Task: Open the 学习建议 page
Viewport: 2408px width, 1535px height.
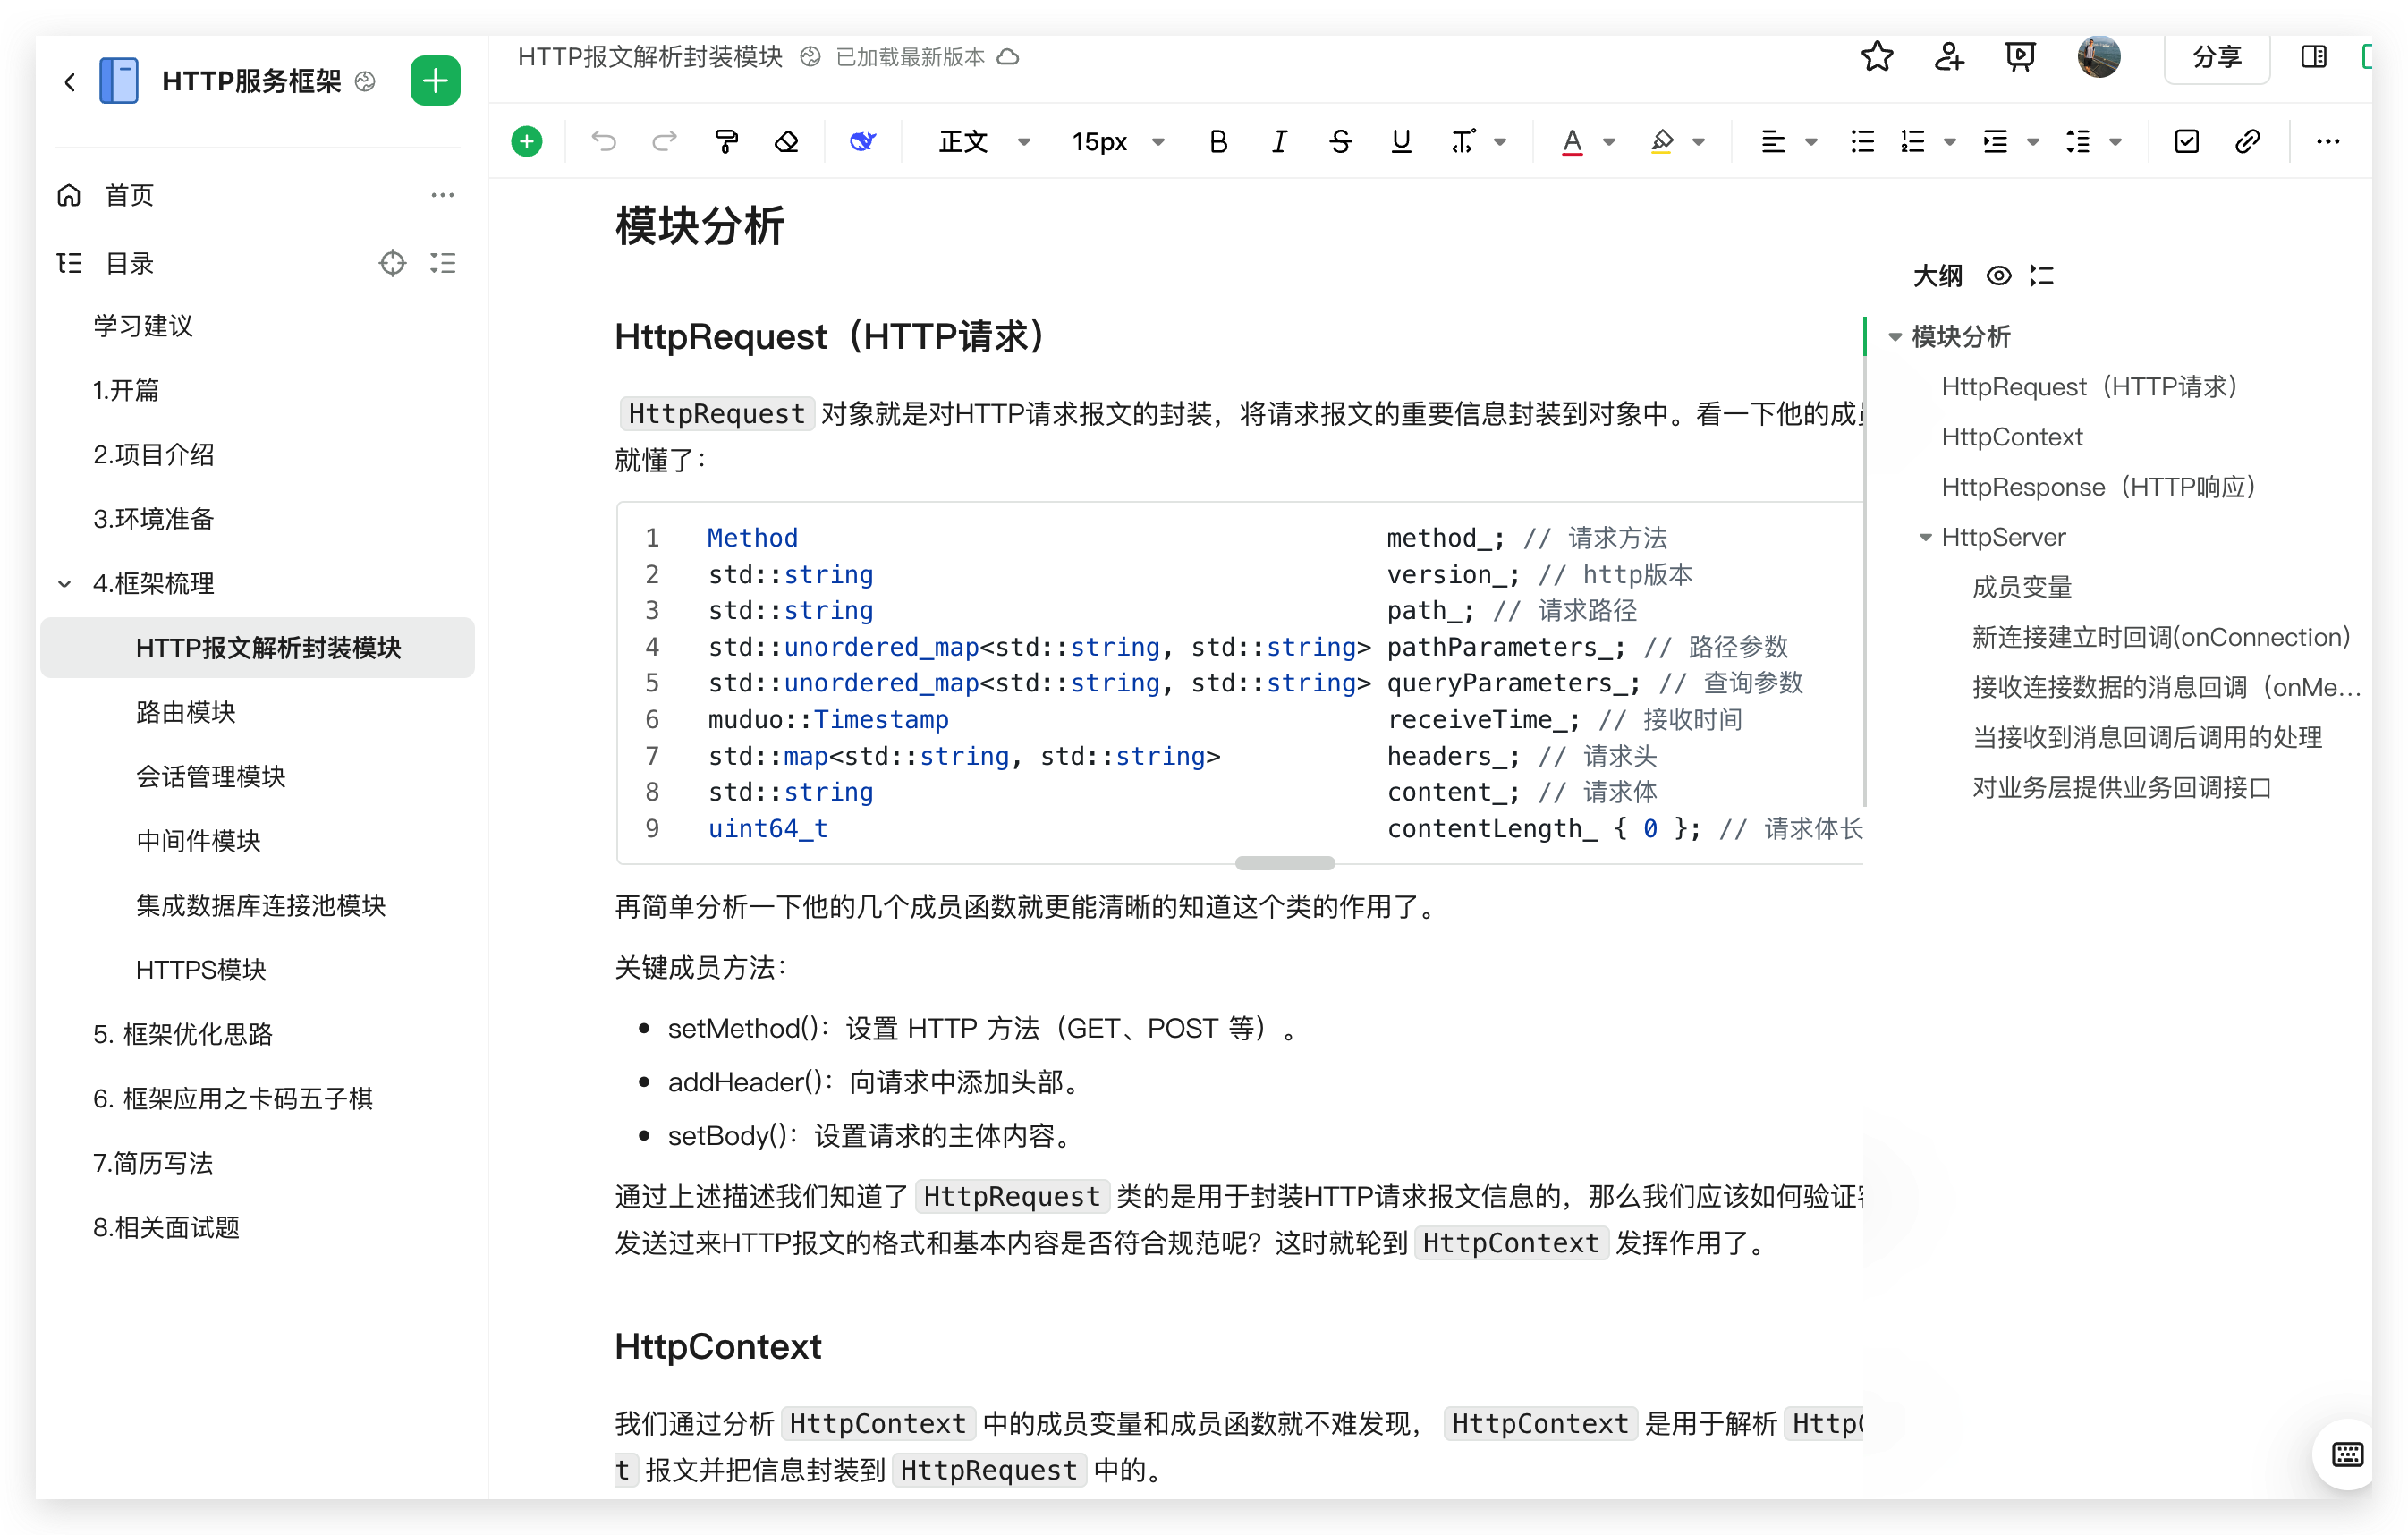Action: click(x=143, y=326)
